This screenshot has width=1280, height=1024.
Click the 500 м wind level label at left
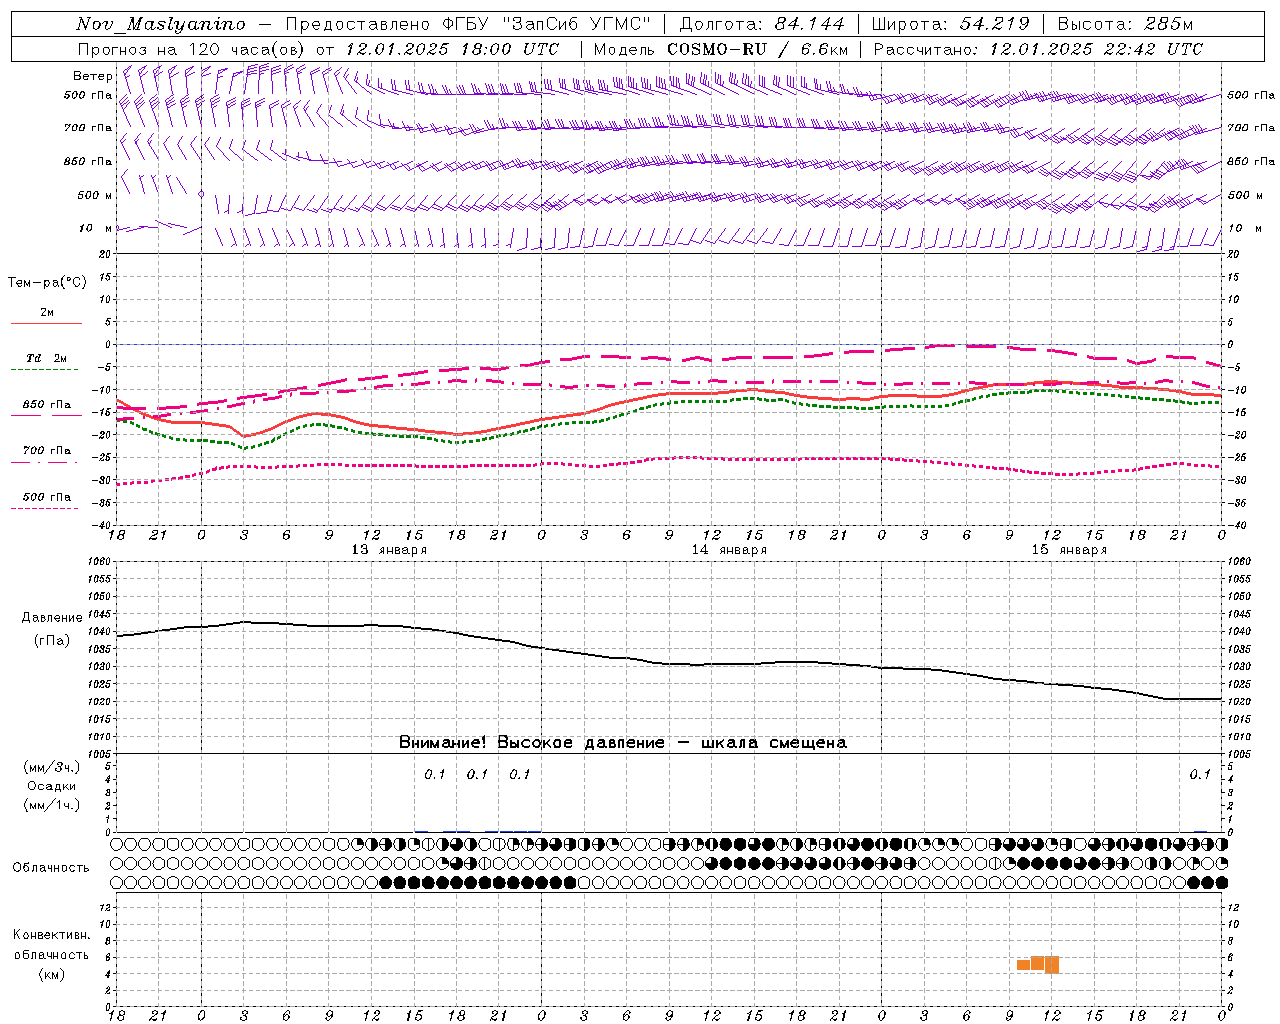tap(96, 195)
